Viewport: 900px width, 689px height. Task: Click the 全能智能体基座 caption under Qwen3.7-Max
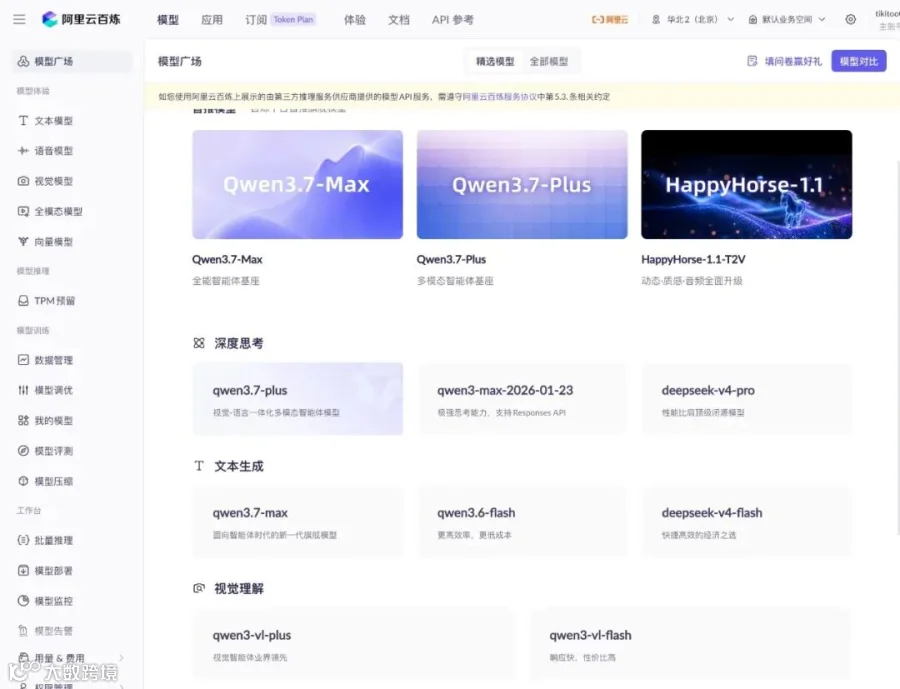coord(226,281)
